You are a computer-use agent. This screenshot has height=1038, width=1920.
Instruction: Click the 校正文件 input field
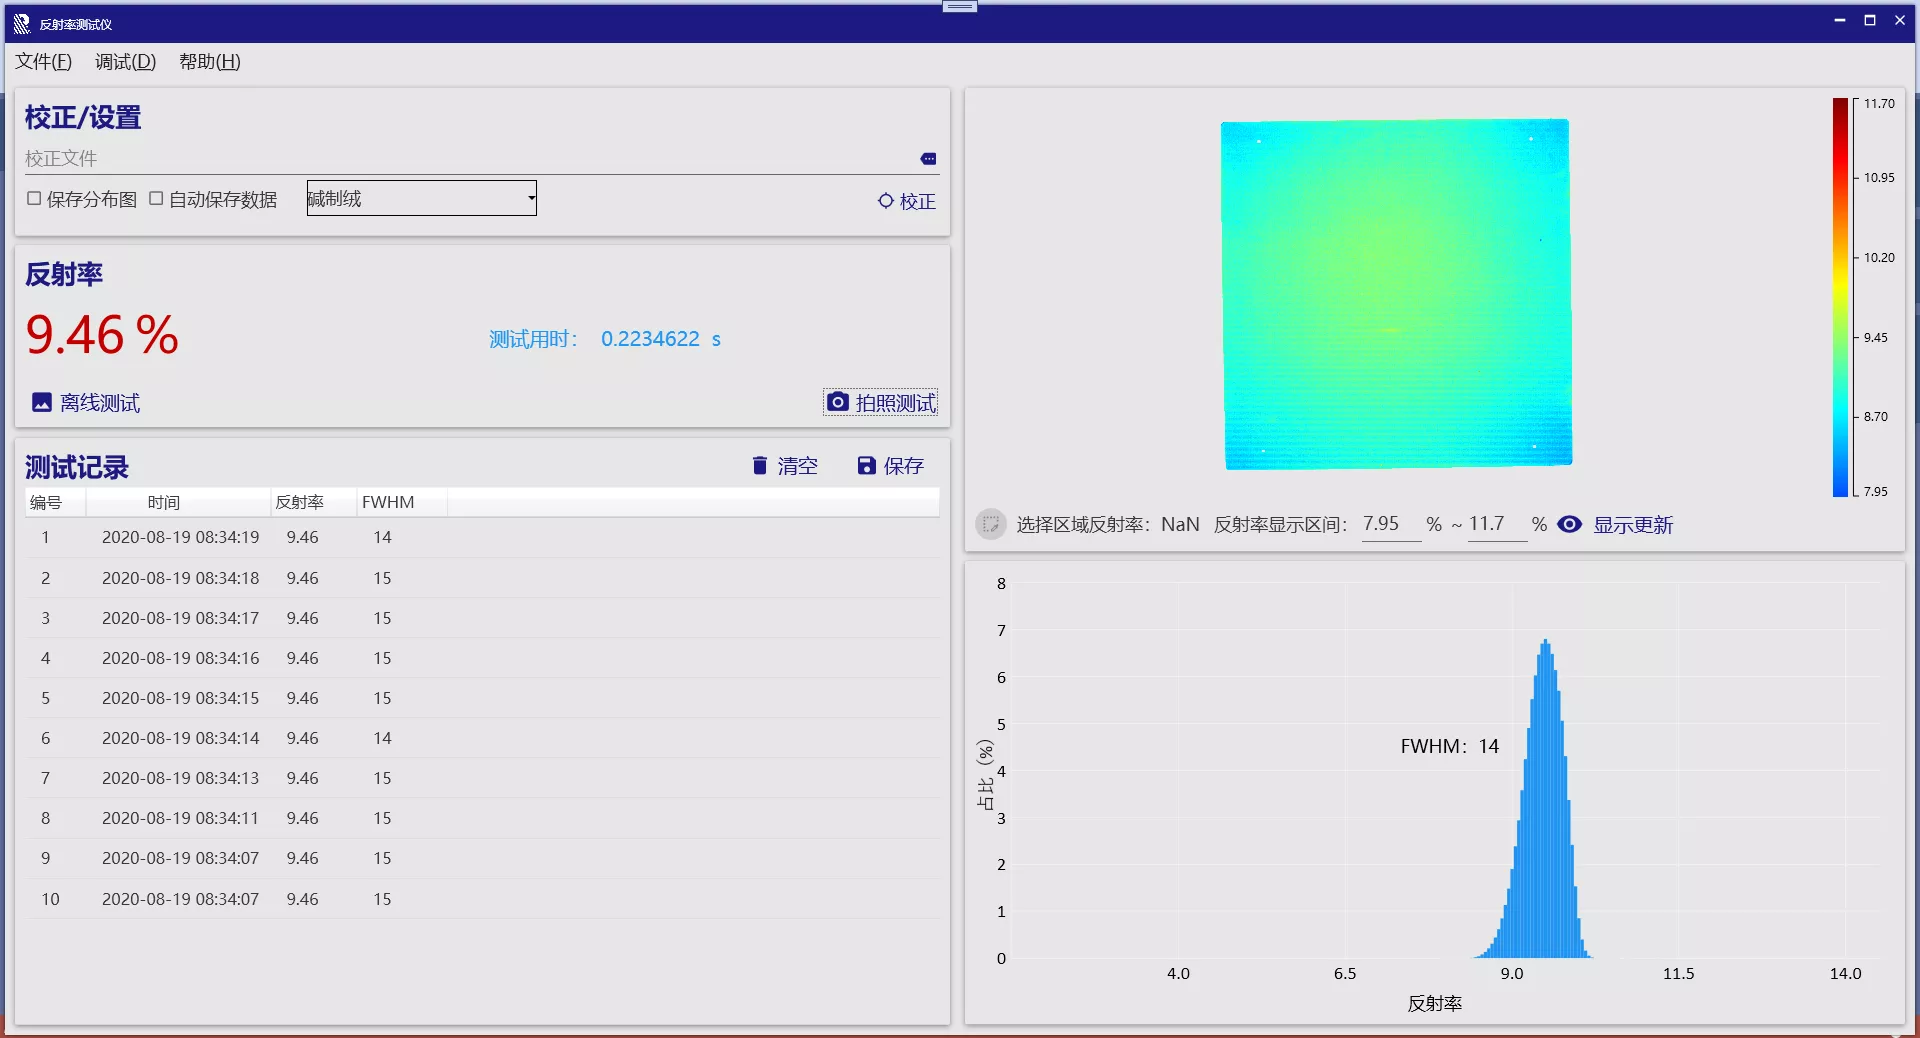pyautogui.click(x=470, y=159)
